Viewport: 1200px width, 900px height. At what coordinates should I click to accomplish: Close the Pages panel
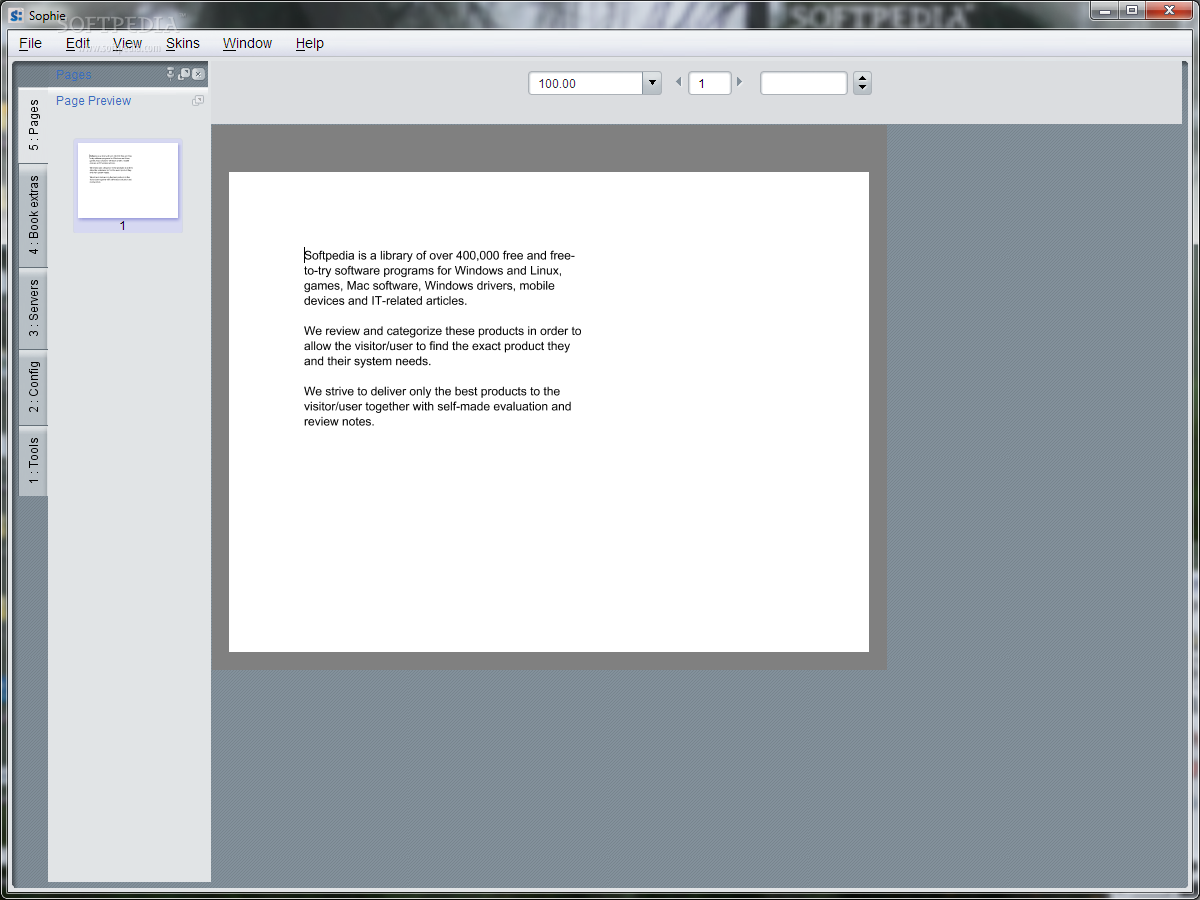[x=198, y=74]
